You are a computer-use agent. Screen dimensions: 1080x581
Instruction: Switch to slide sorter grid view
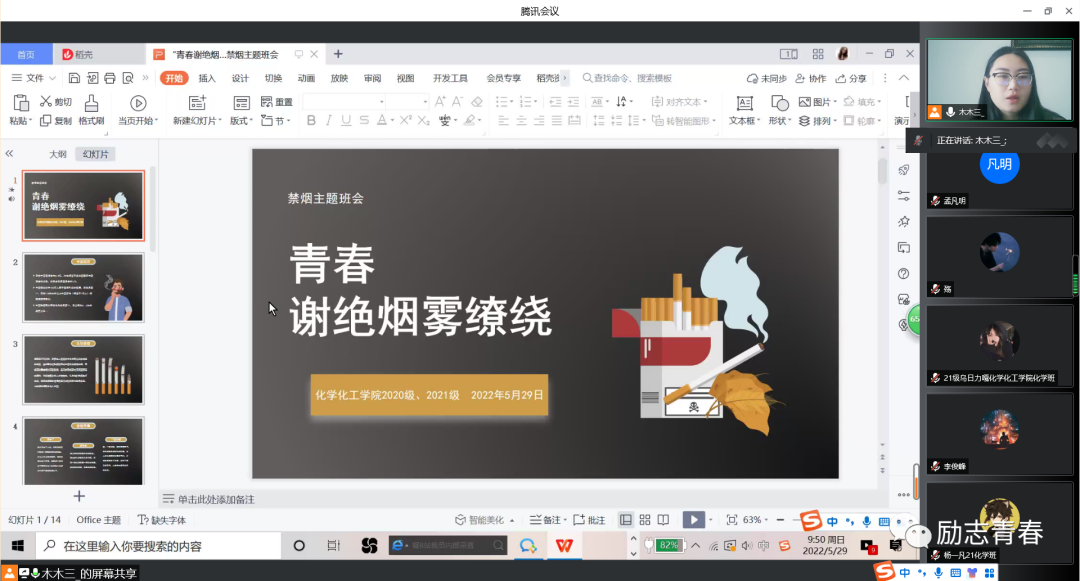[644, 520]
